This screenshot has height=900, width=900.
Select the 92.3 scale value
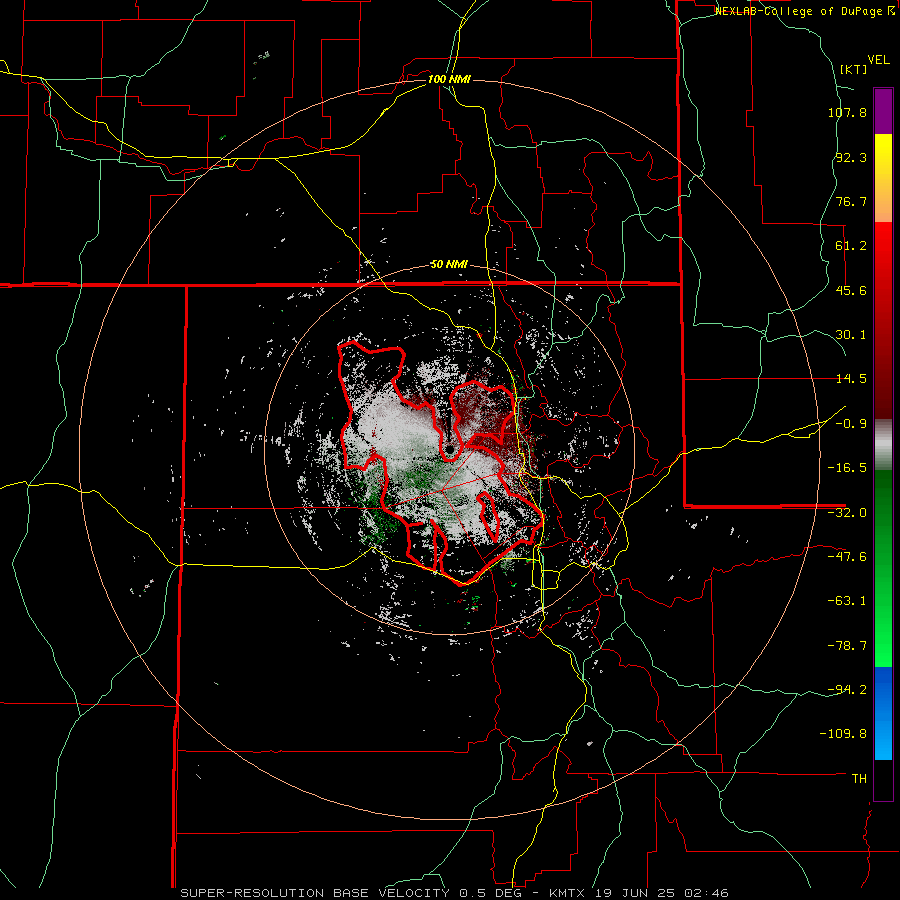pyautogui.click(x=851, y=157)
